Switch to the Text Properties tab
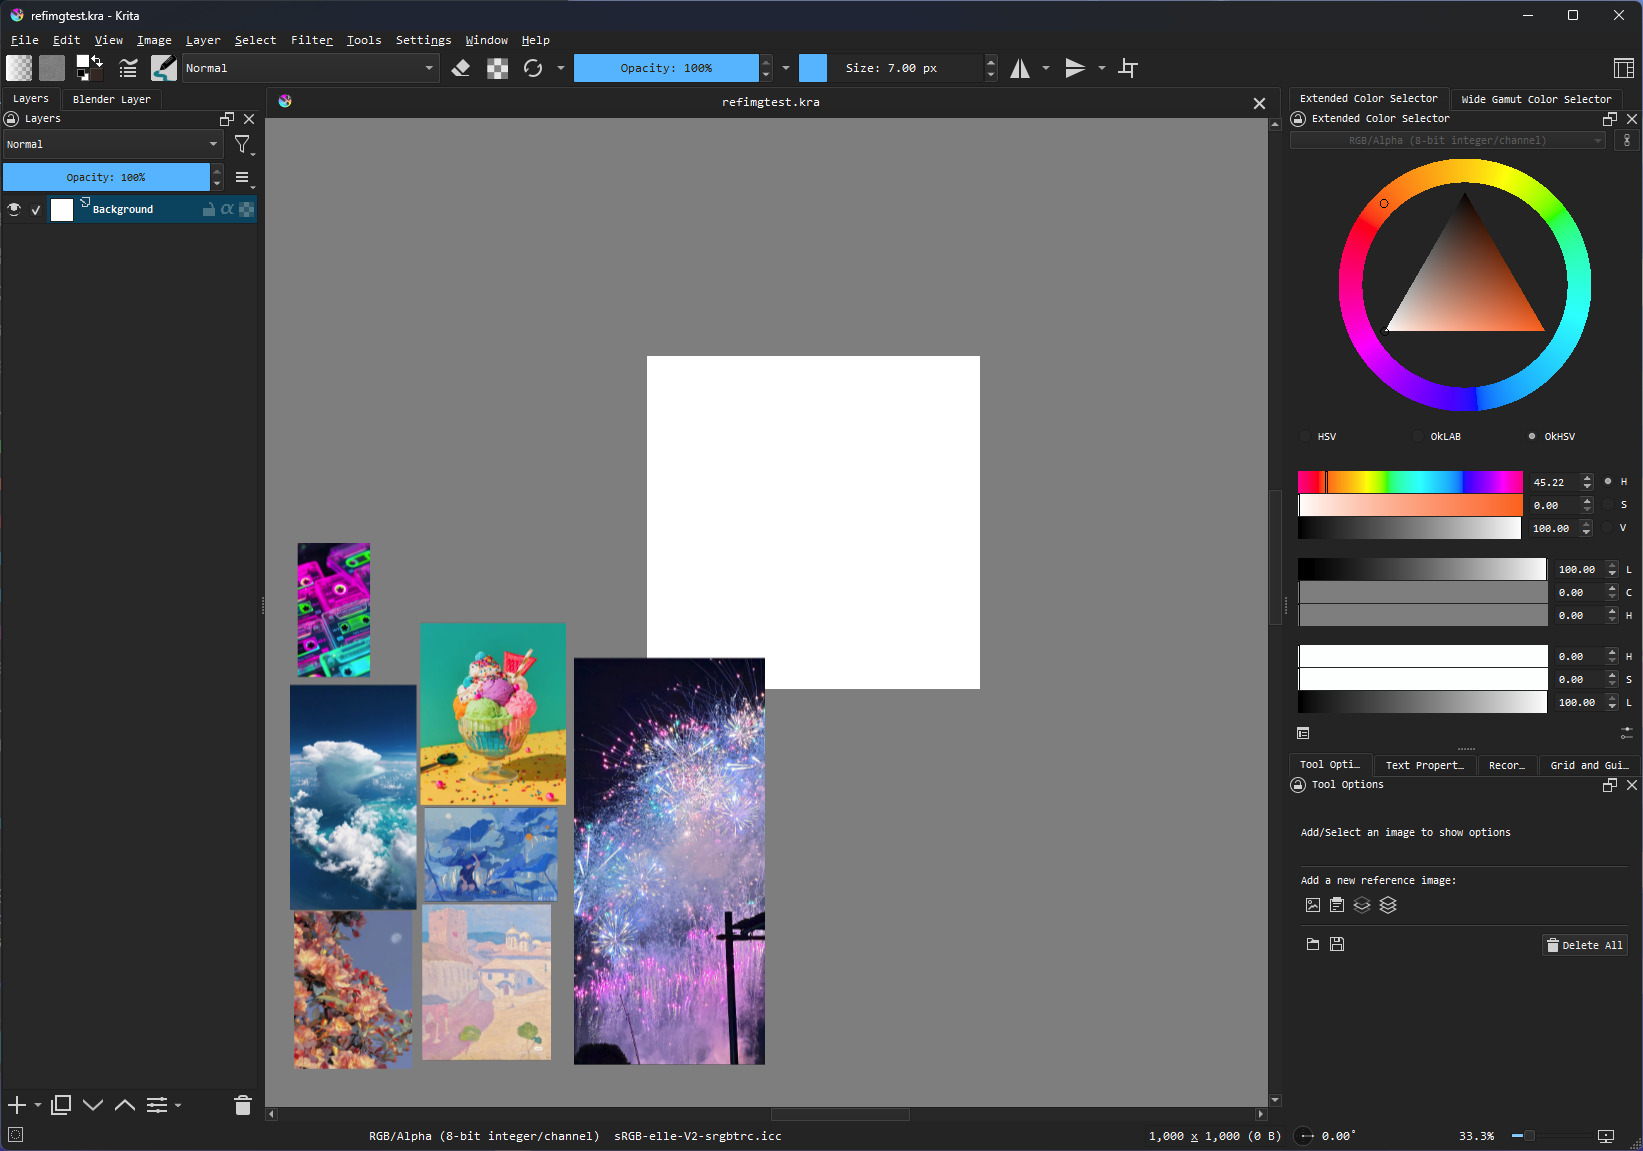This screenshot has height=1151, width=1643. pyautogui.click(x=1424, y=765)
